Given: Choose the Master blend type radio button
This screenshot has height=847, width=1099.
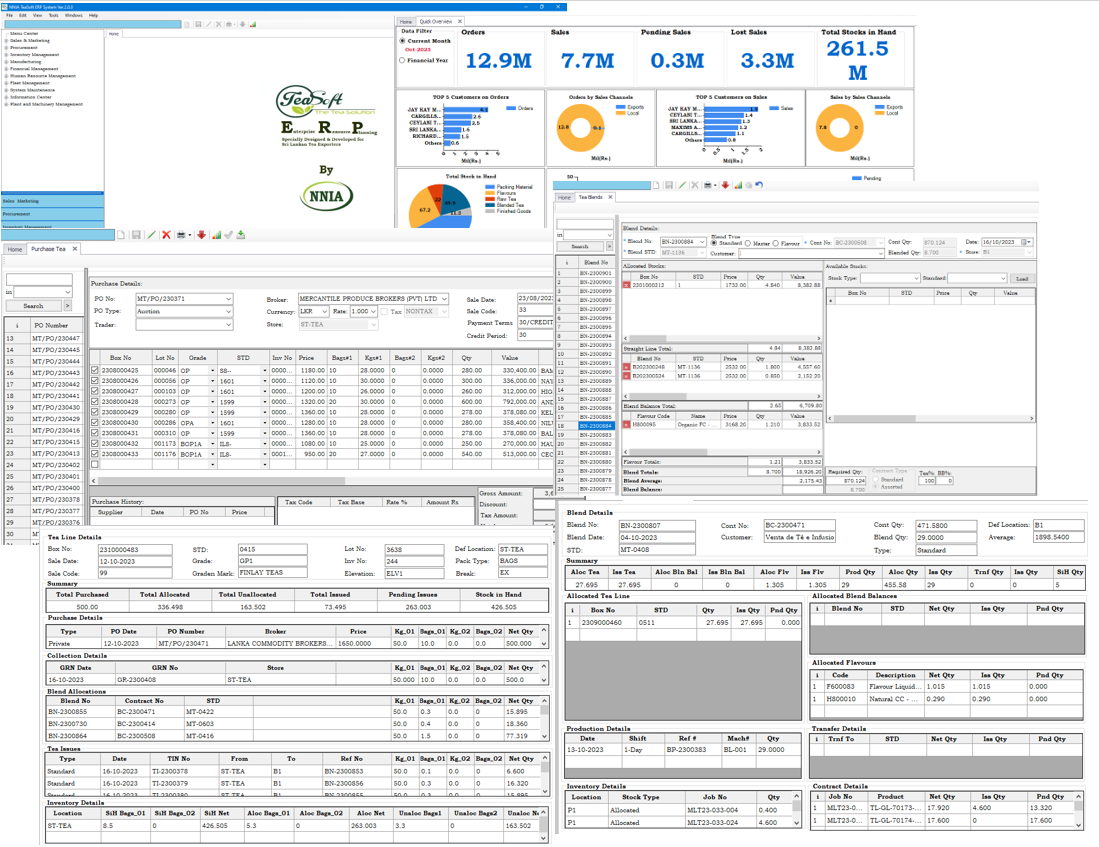Looking at the screenshot, I should pyautogui.click(x=749, y=243).
